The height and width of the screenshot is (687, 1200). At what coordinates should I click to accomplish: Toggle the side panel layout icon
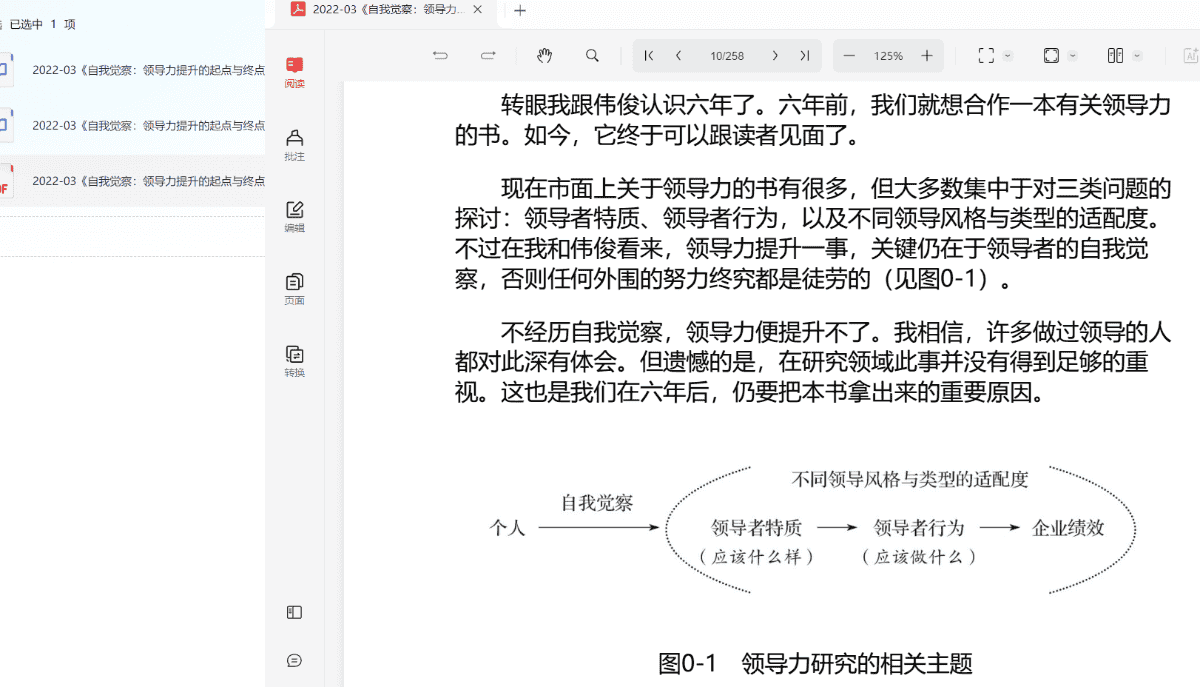click(294, 612)
